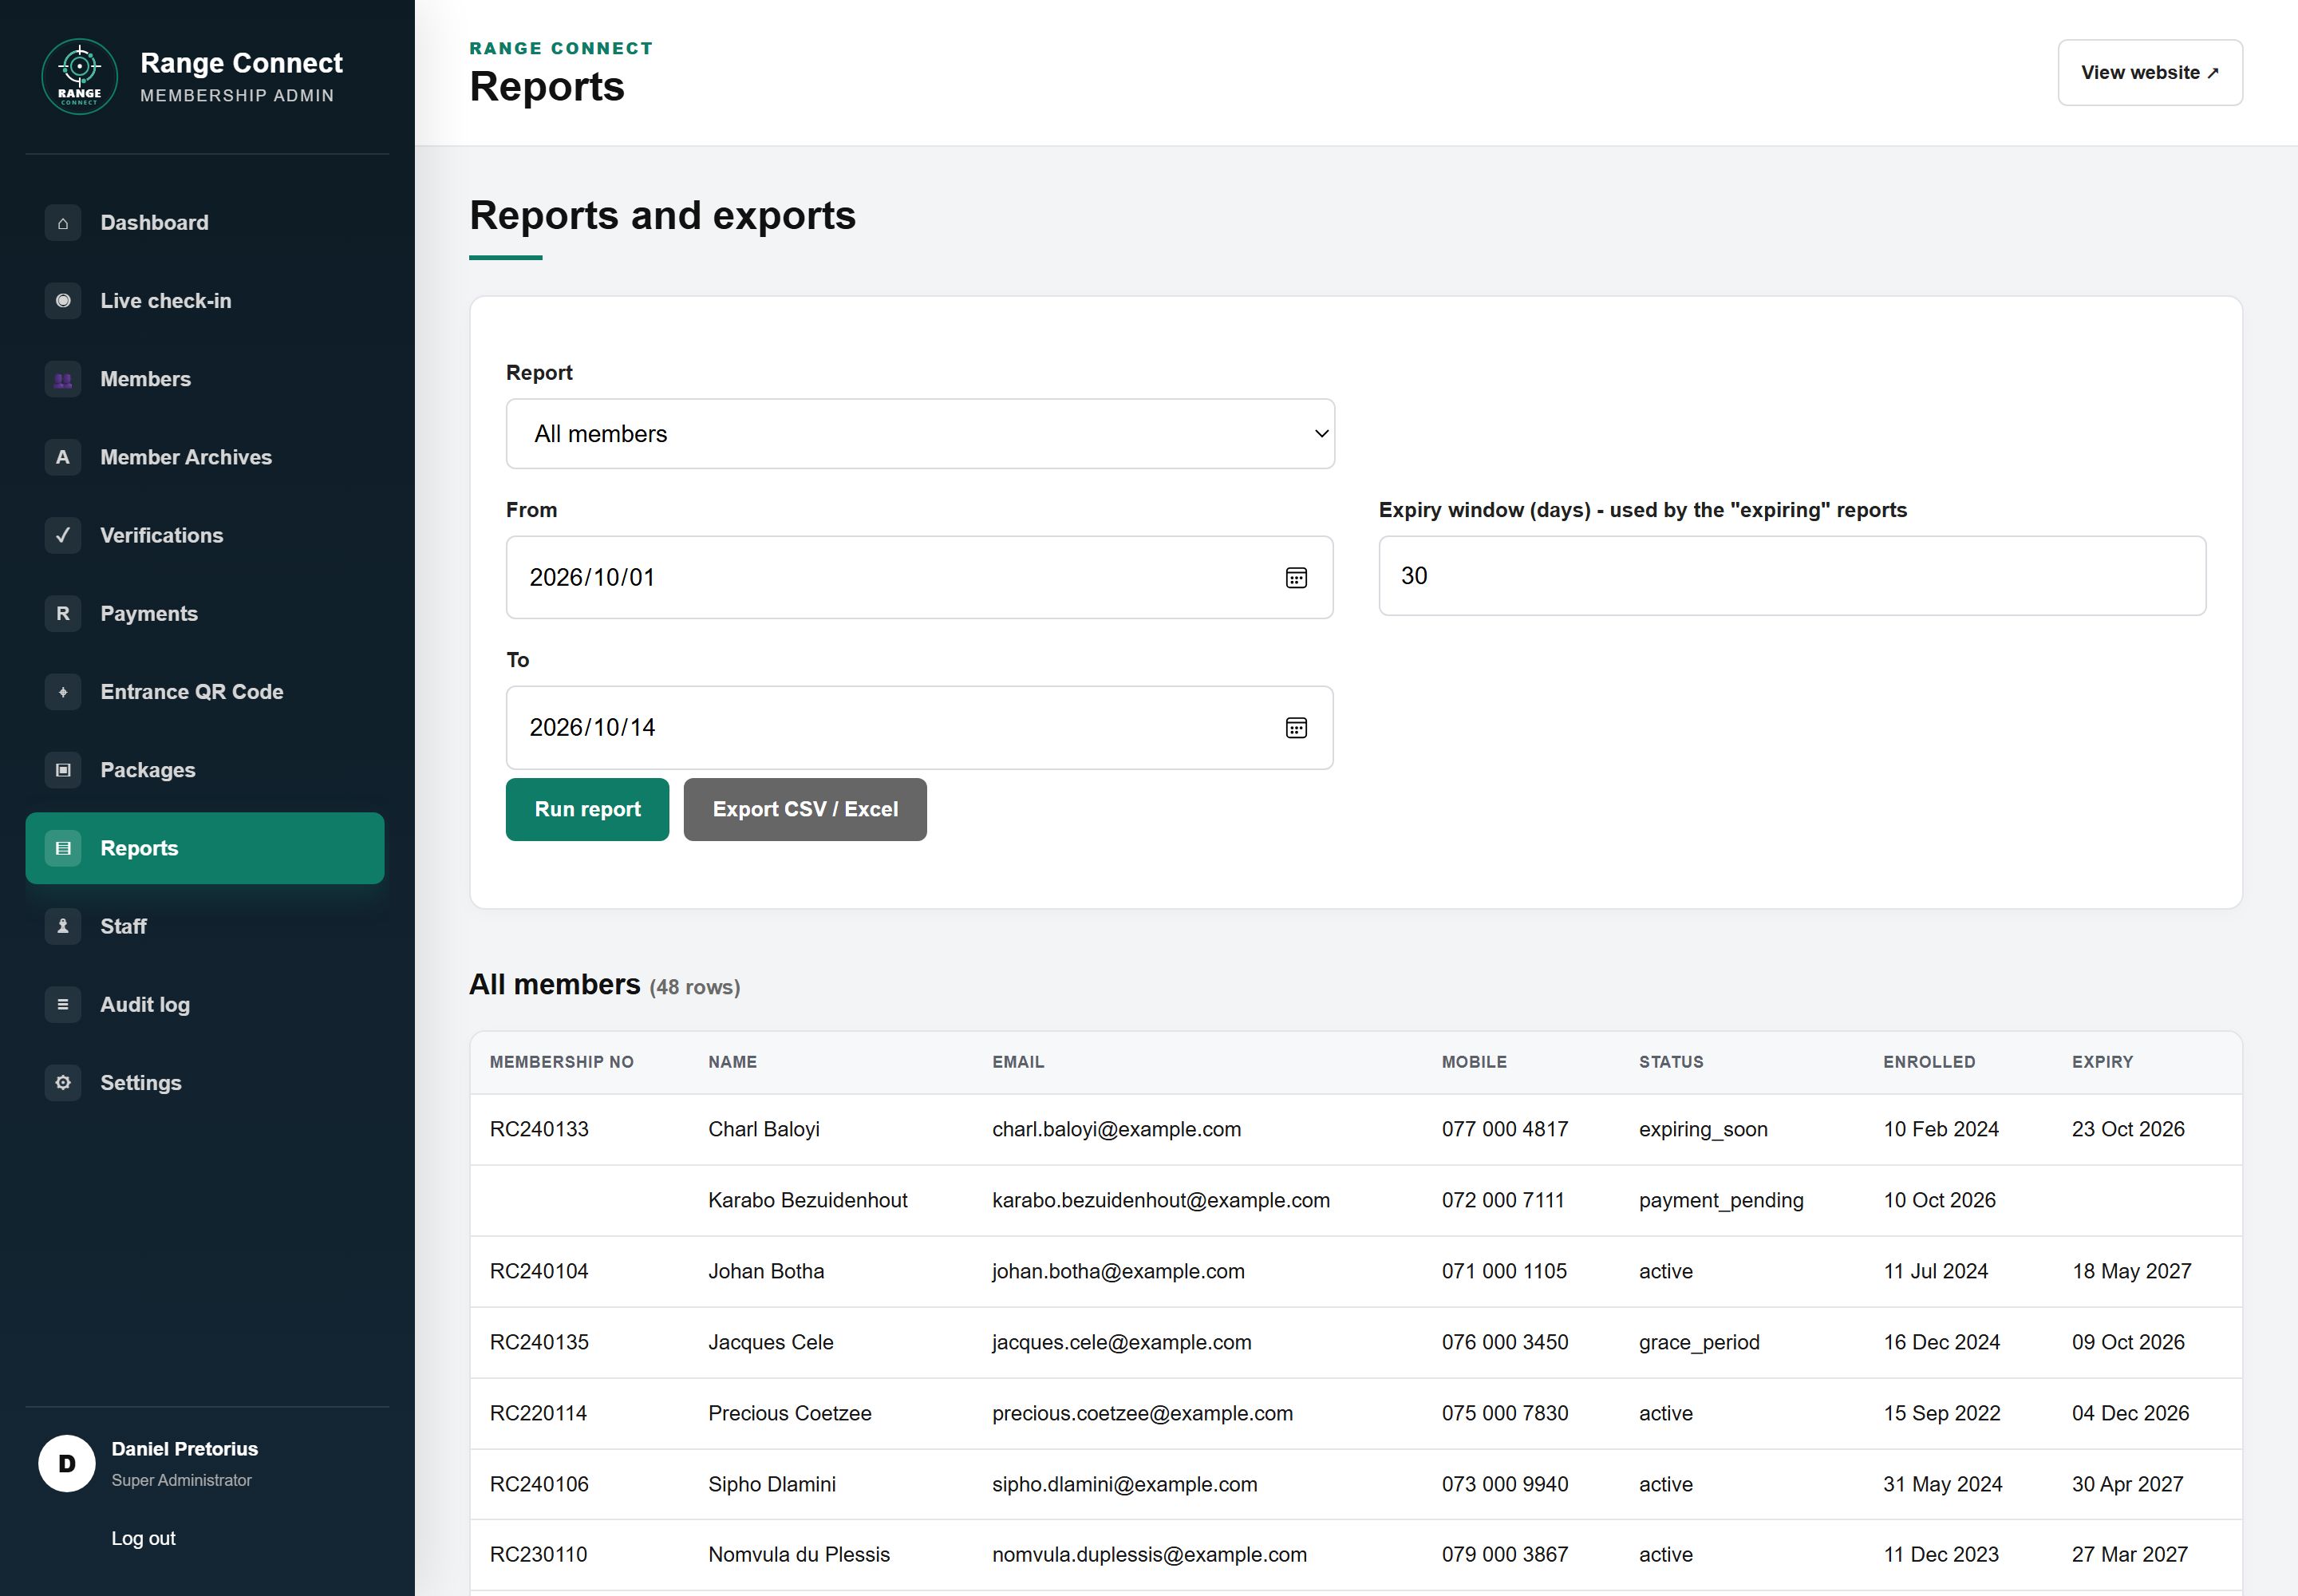Click Precious Coetzee mobile 075 000 7830
This screenshot has height=1596, width=2298.
pos(1505,1413)
